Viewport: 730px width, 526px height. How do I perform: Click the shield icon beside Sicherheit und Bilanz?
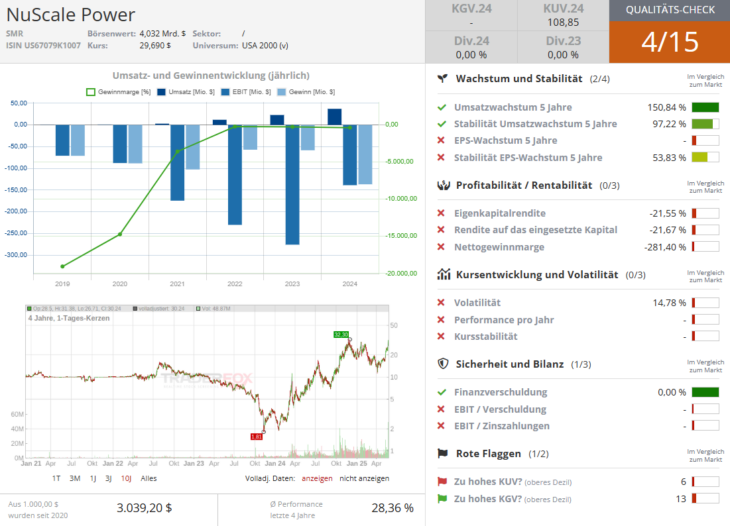(442, 364)
